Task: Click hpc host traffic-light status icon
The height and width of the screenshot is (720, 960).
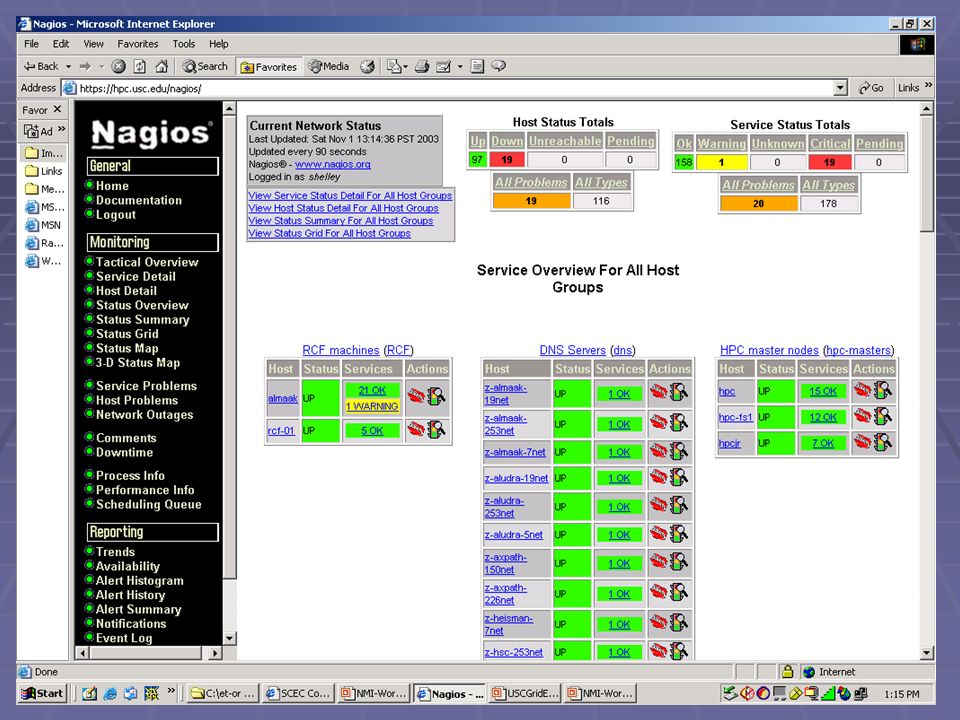Action: 883,390
